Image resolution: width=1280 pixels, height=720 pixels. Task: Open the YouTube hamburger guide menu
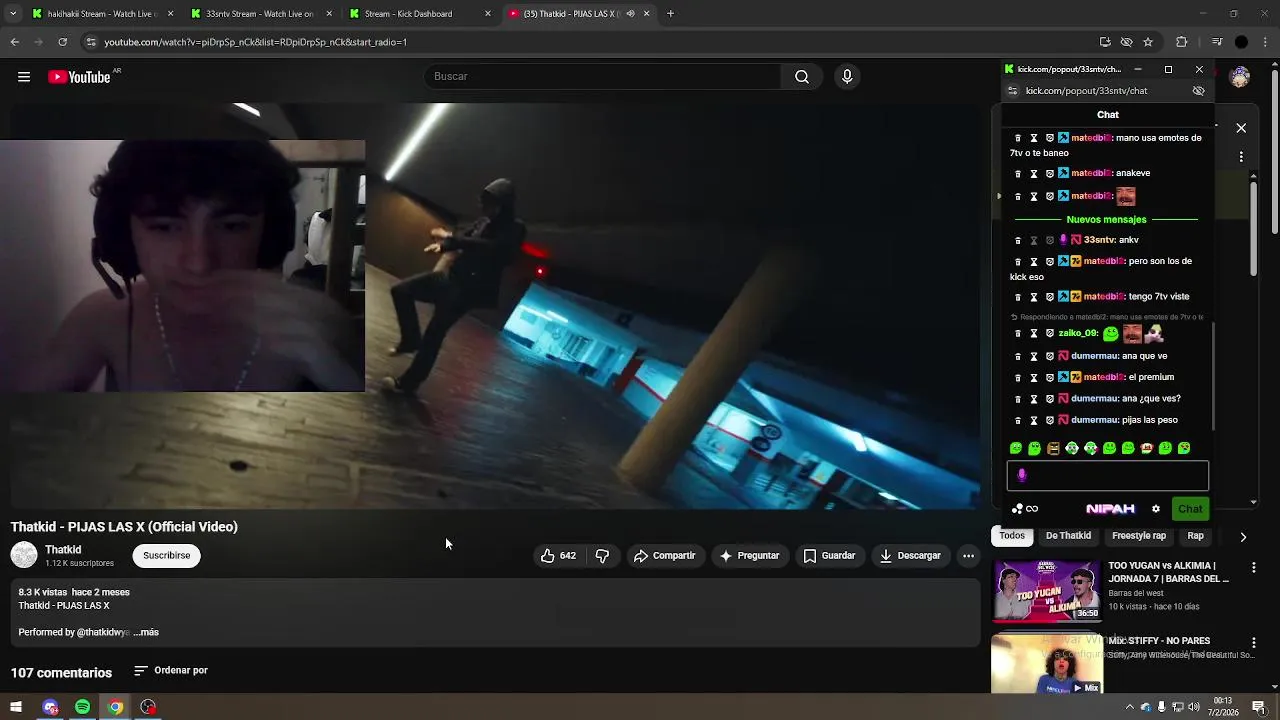(x=24, y=77)
